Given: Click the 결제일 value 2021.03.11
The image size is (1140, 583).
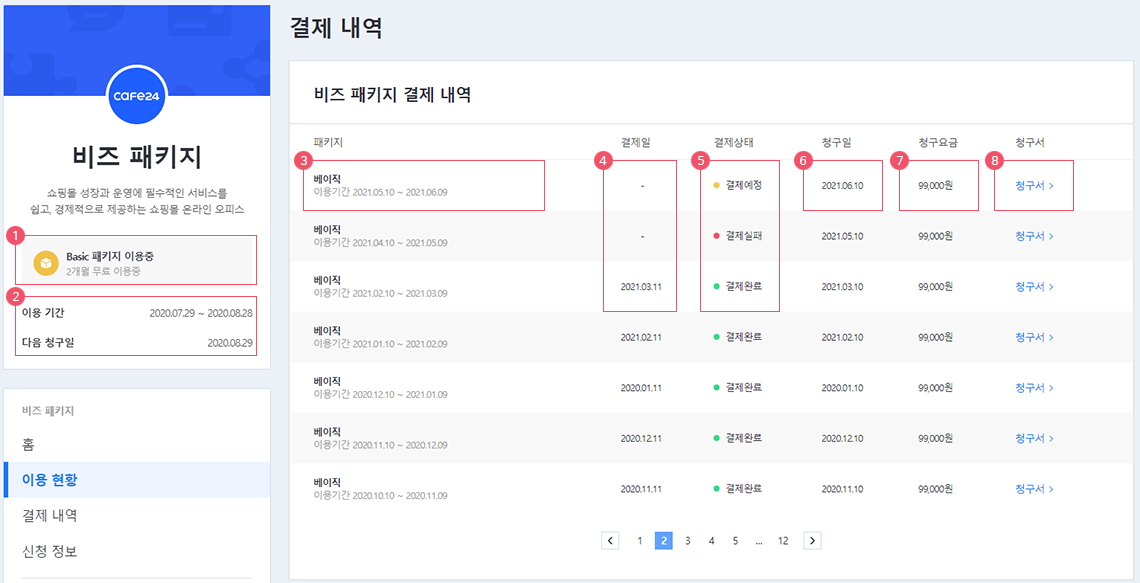Looking at the screenshot, I should 641,286.
